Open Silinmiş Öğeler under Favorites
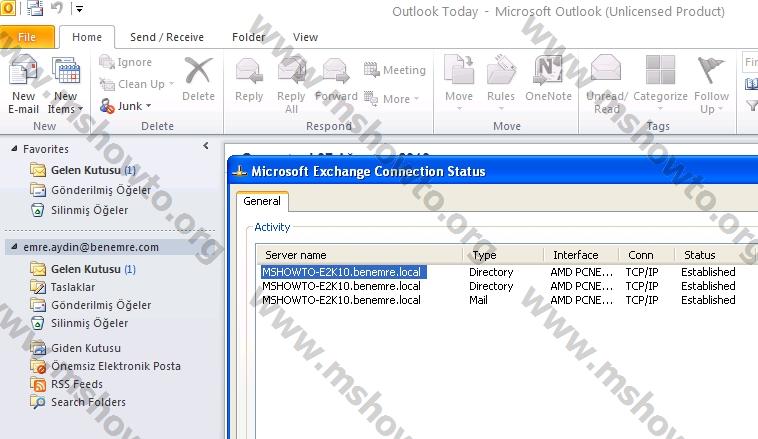 (79, 210)
